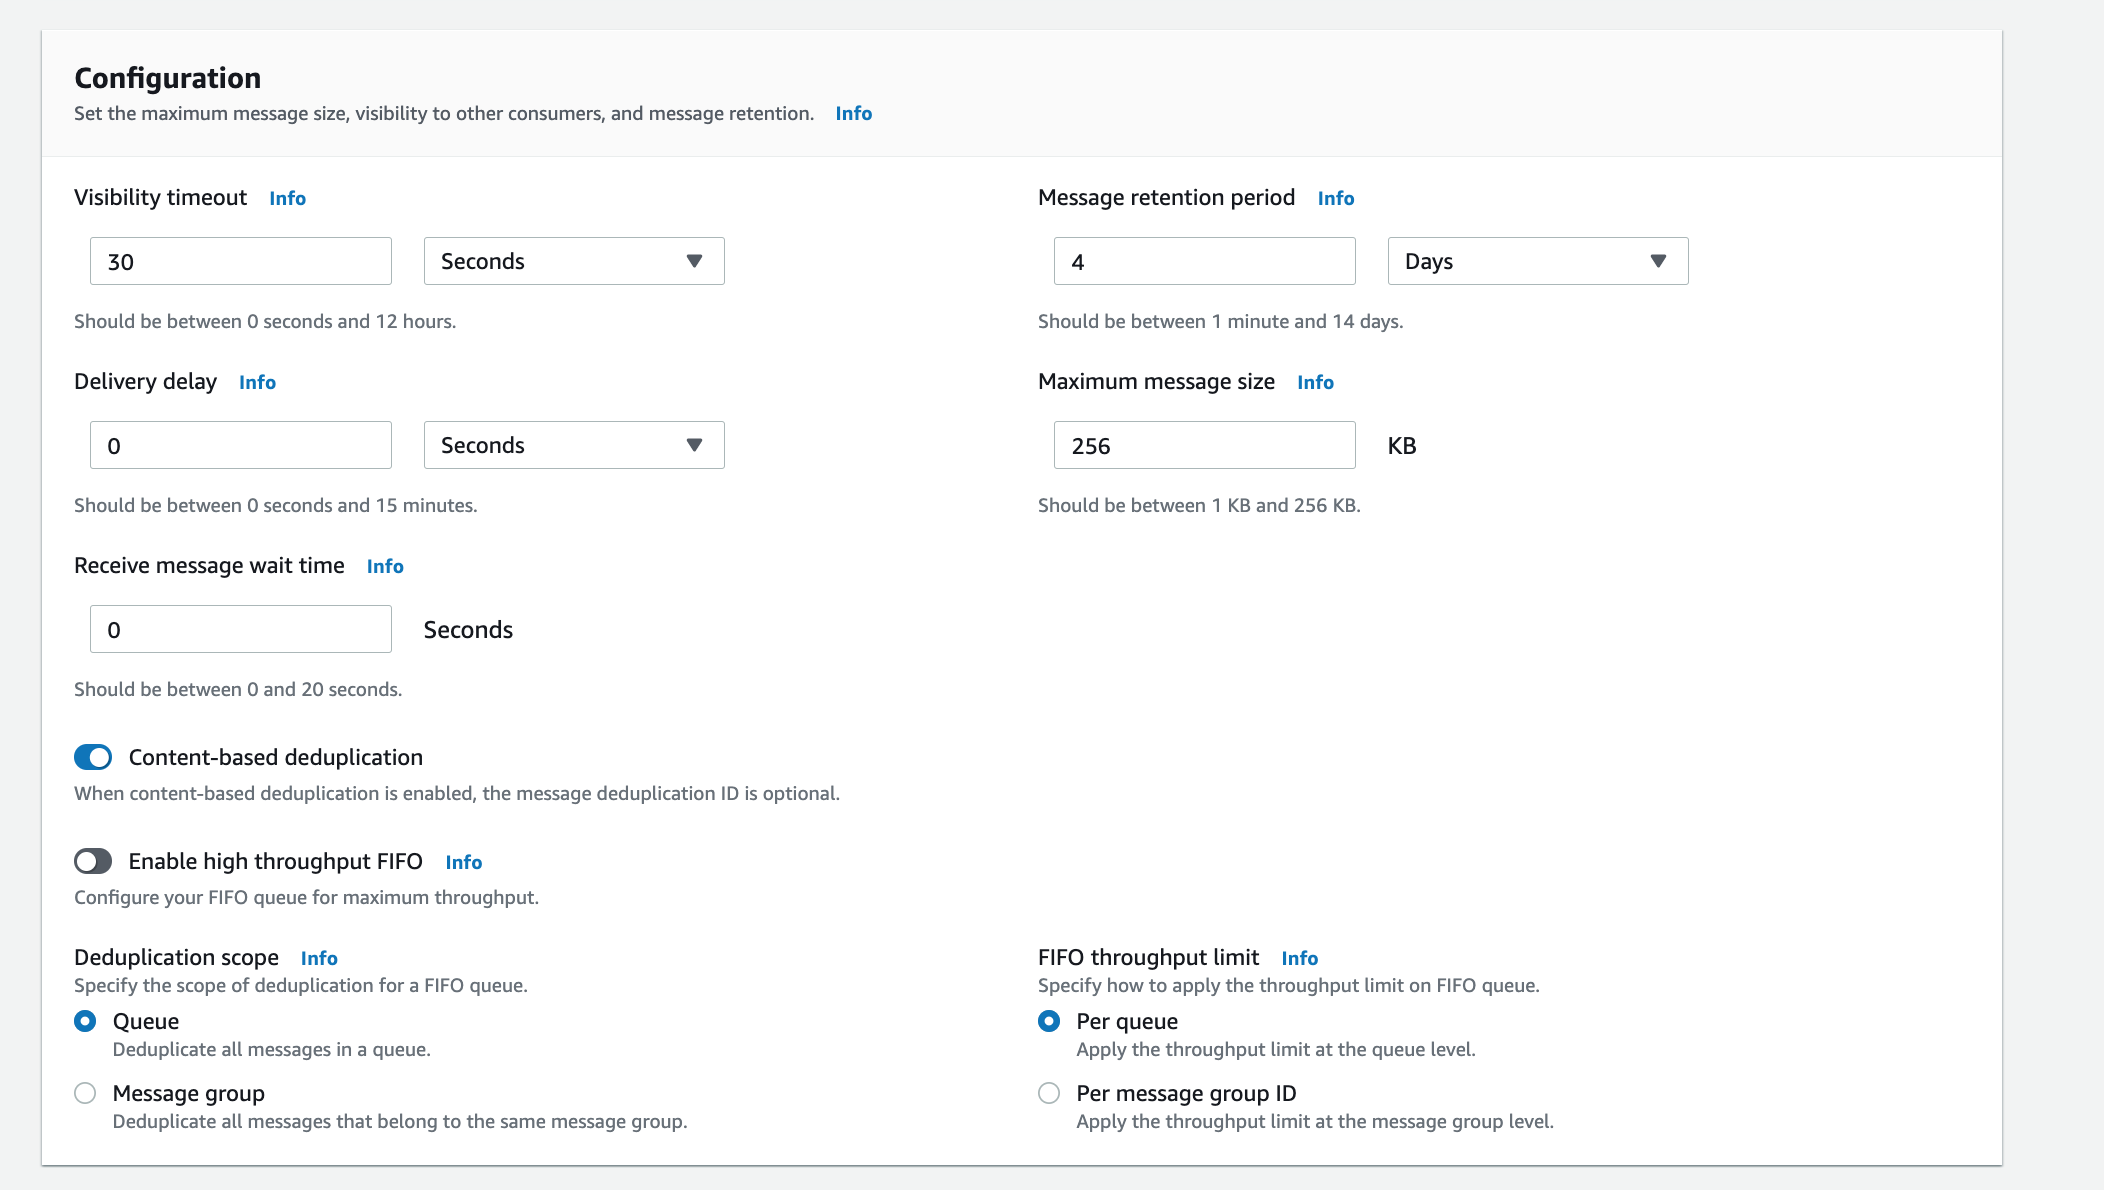This screenshot has height=1190, width=2104.
Task: Expand the Delivery delay unit dropdown
Action: tap(573, 445)
